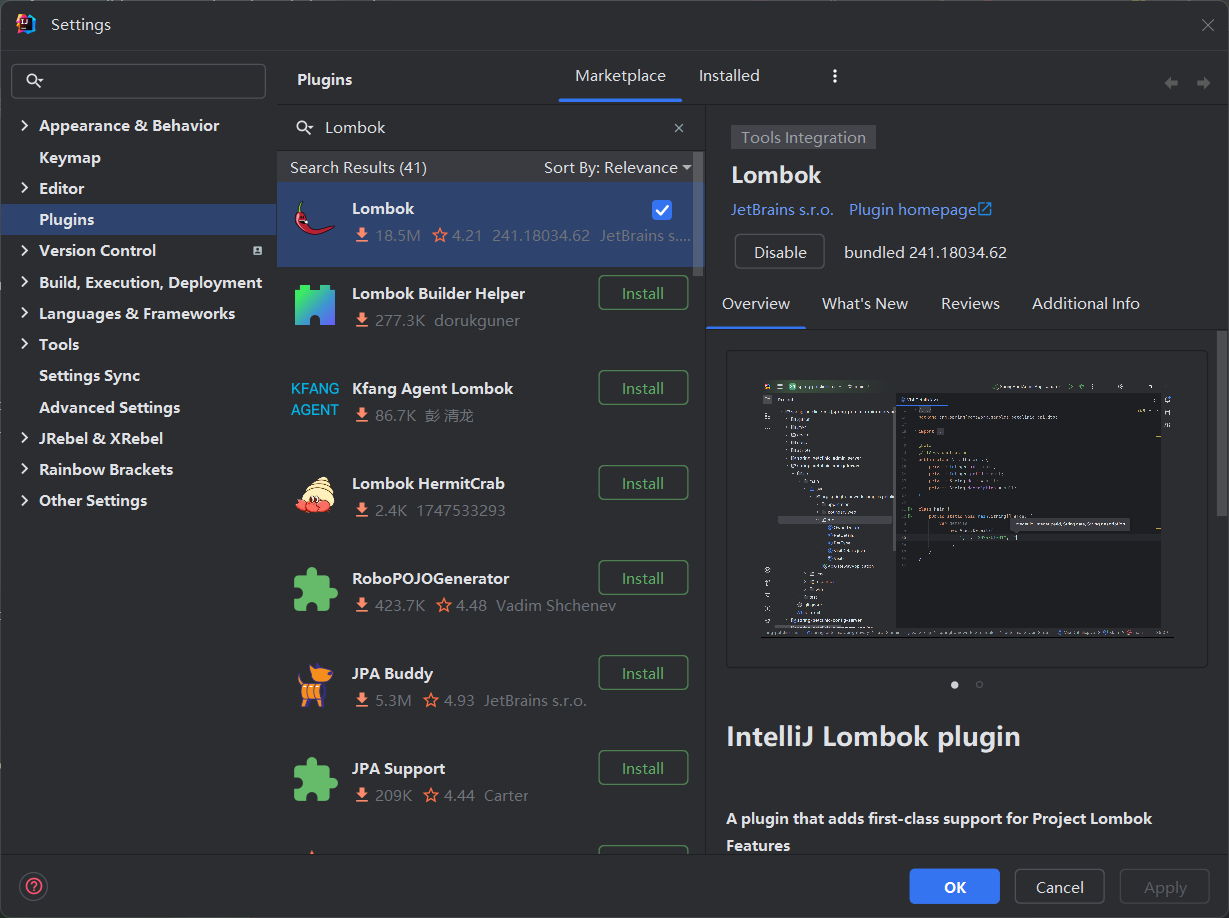
Task: Uncheck the Lombok plugin enabled checkbox
Action: pos(662,210)
